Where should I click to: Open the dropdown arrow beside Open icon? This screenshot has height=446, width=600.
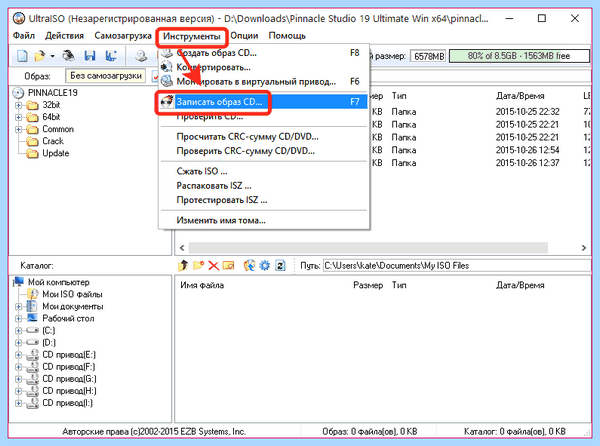click(52, 56)
